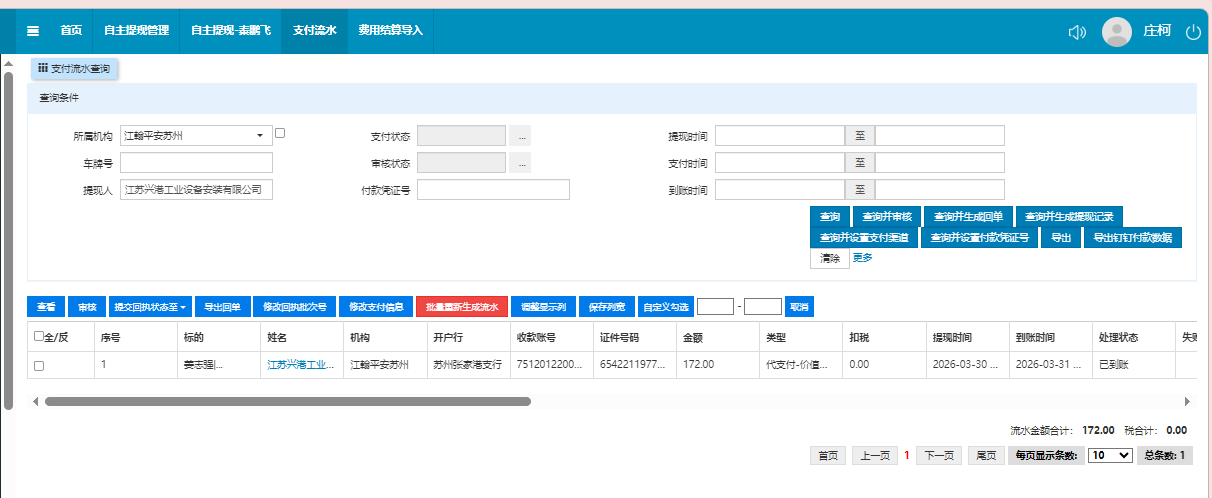Image resolution: width=1212 pixels, height=498 pixels.
Task: Click the 车牌号 input field
Action: point(196,163)
